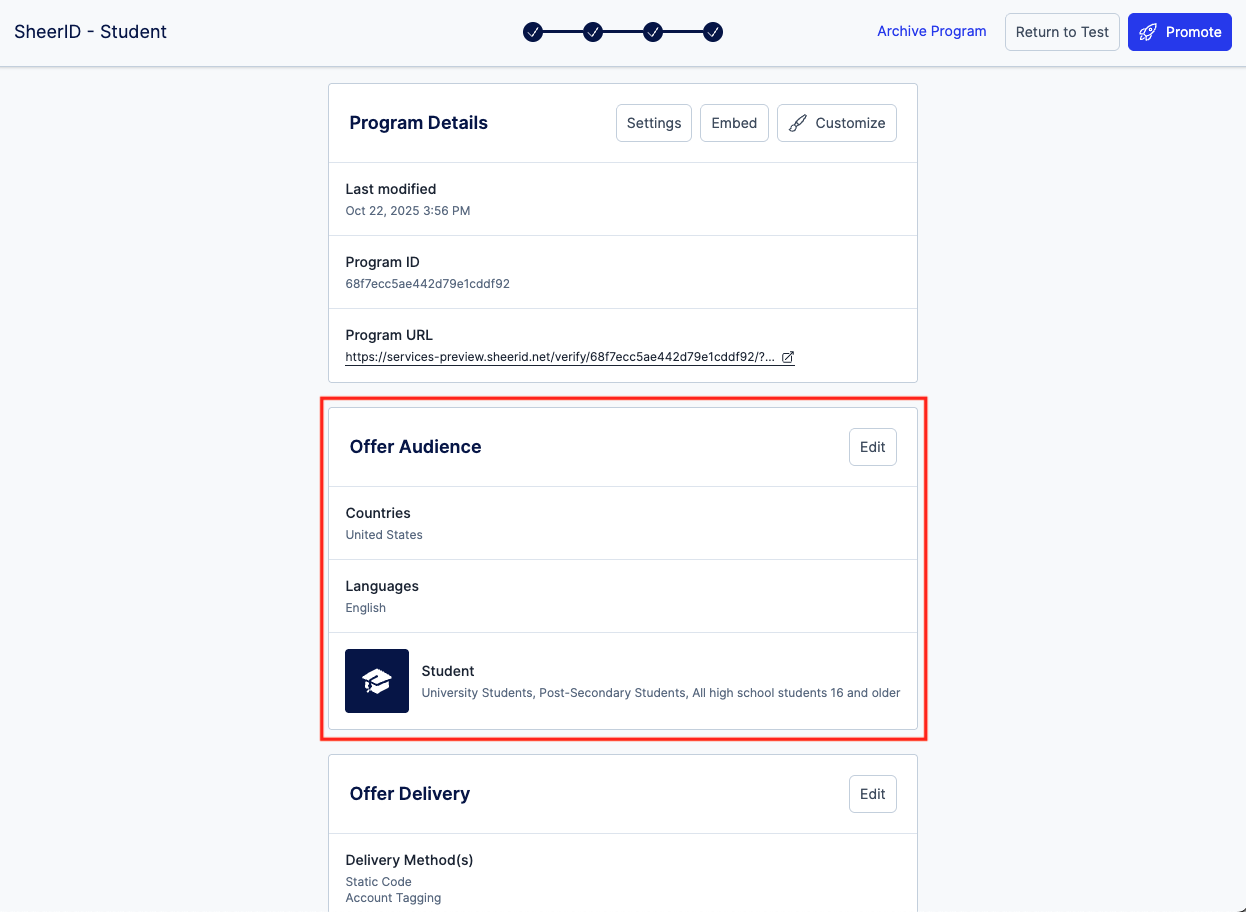Open the external link icon beside Program URL
Viewport: 1246px width, 912px height.
788,357
